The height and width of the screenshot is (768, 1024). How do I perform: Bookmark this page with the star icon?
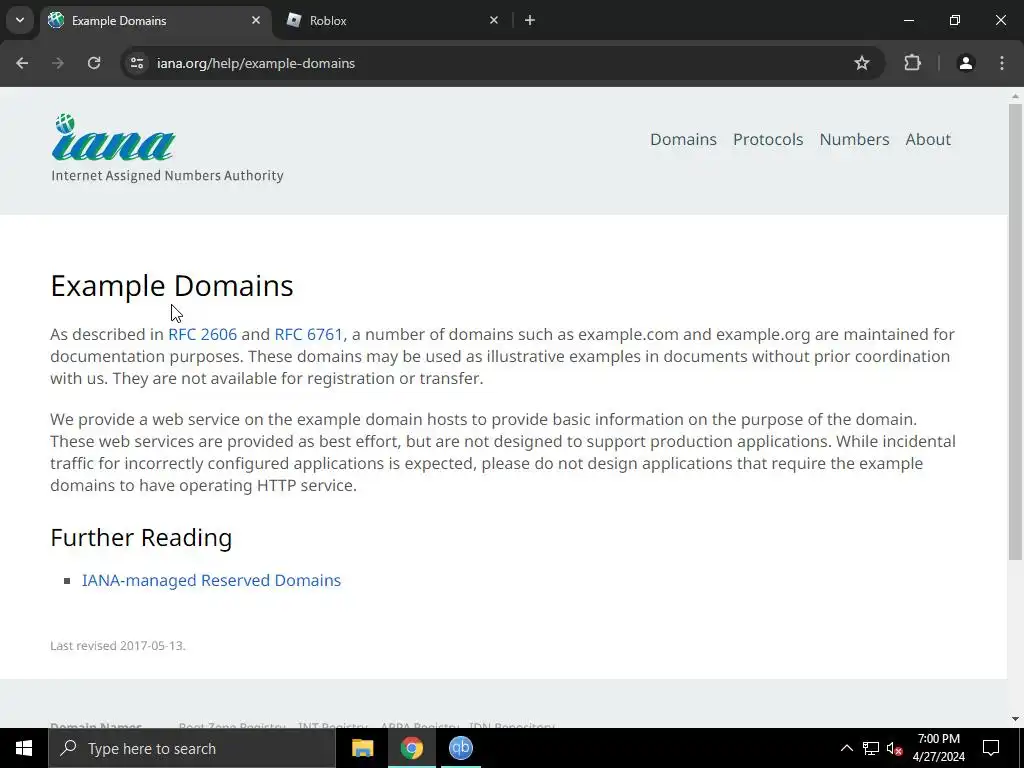tap(862, 63)
